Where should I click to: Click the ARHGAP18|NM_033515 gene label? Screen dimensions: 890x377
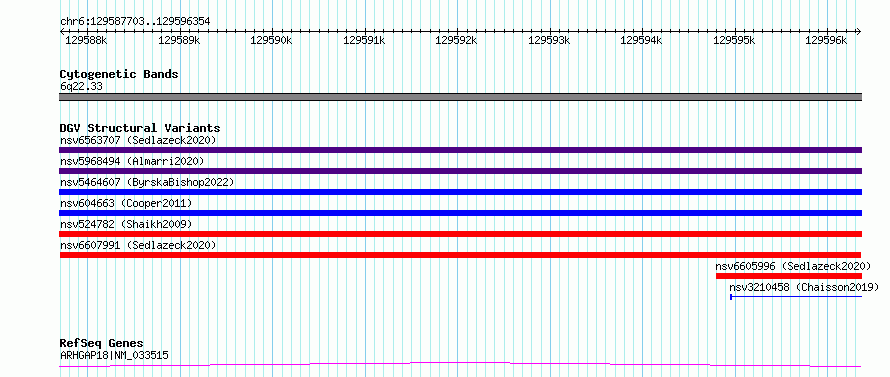114,356
